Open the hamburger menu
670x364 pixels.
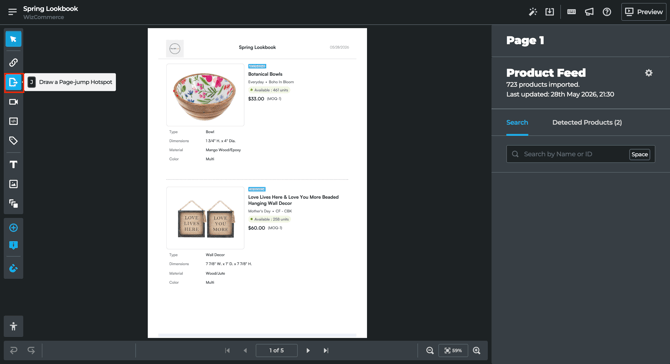click(12, 12)
